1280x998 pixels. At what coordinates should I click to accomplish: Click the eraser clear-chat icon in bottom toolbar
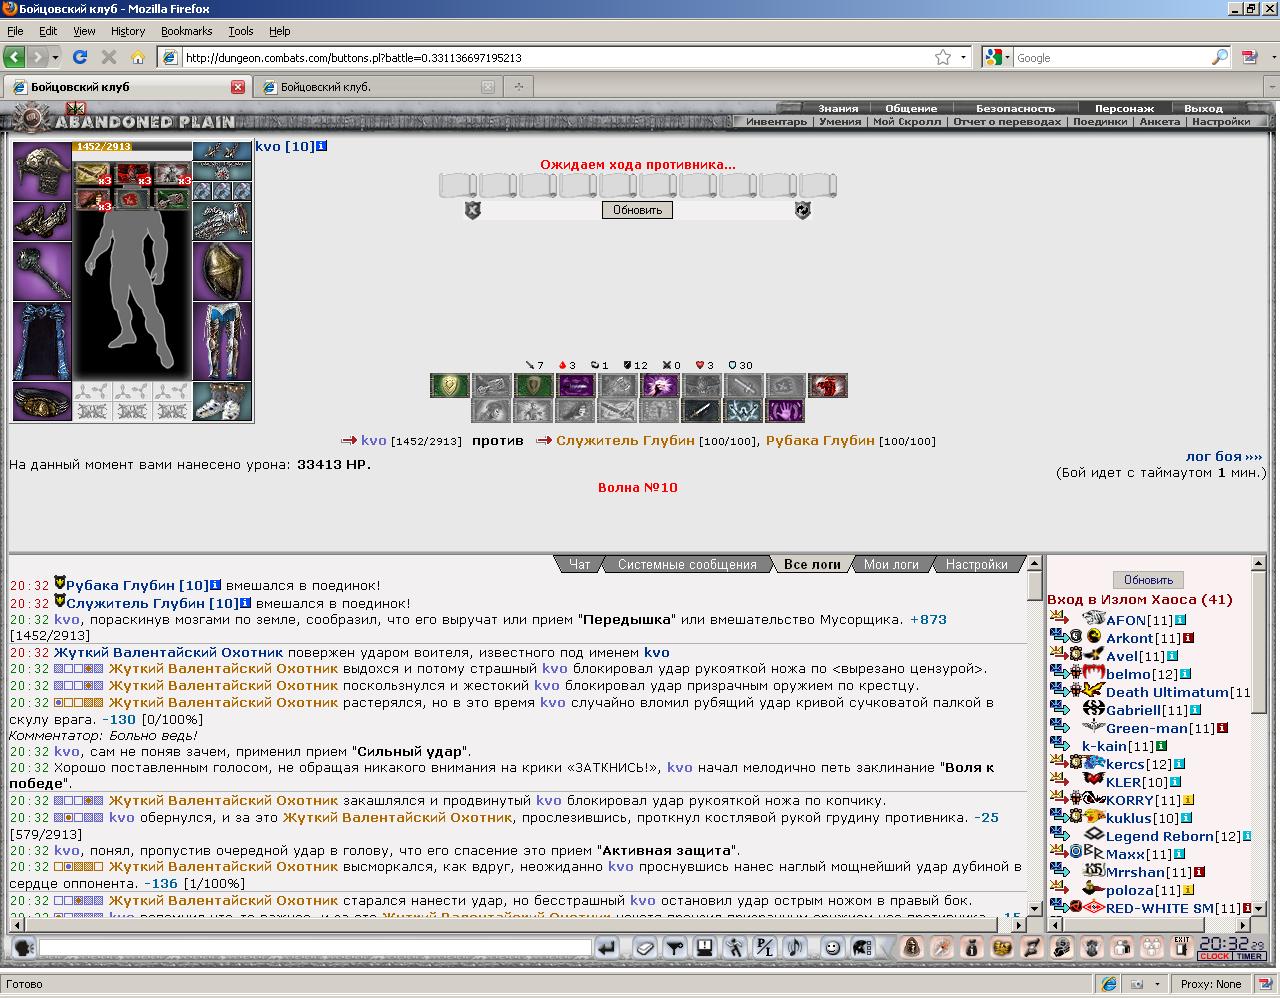point(645,947)
